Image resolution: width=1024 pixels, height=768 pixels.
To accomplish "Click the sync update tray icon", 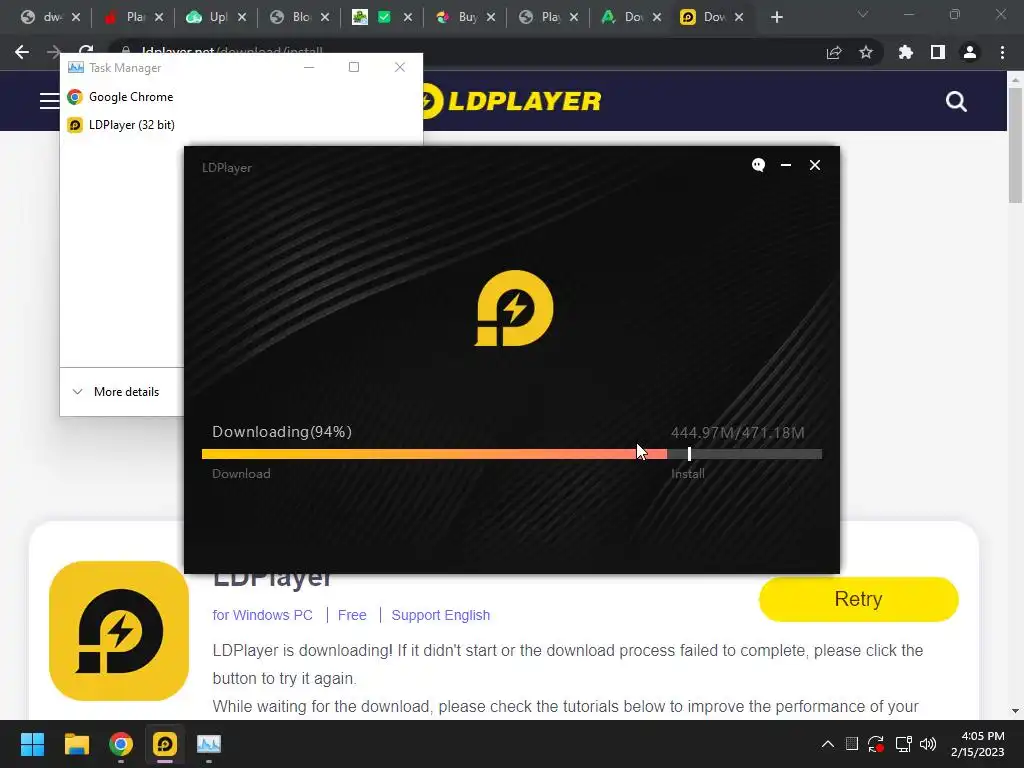I will 876,744.
